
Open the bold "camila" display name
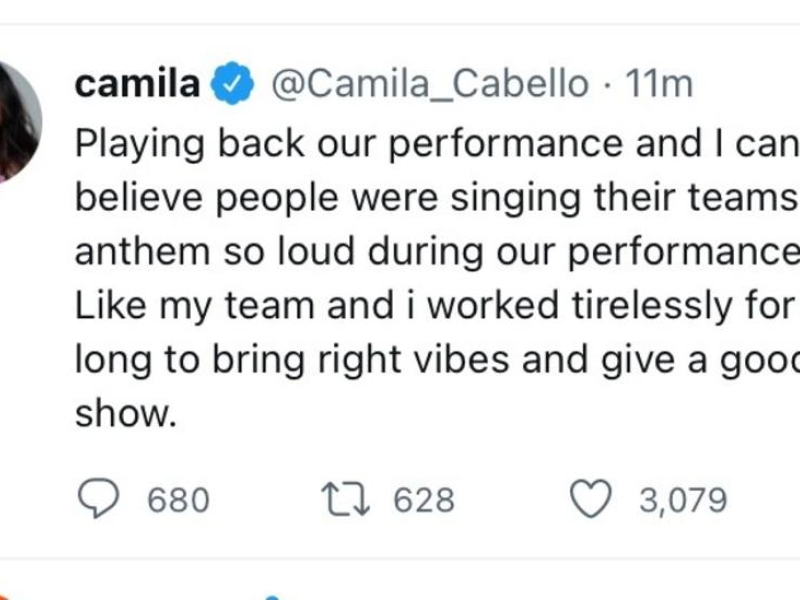click(137, 83)
